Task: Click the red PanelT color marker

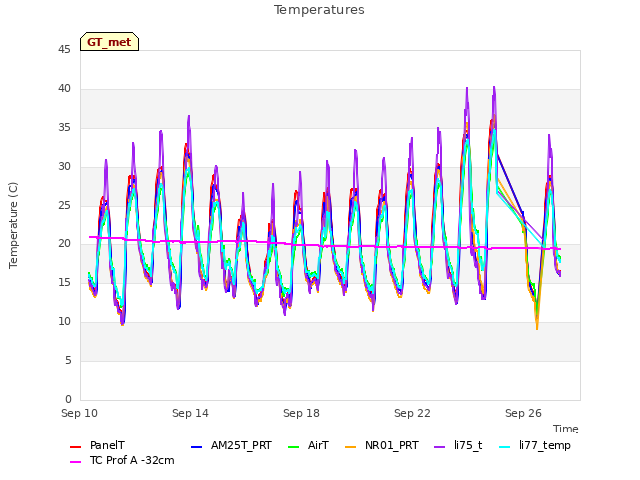Action: pyautogui.click(x=76, y=447)
